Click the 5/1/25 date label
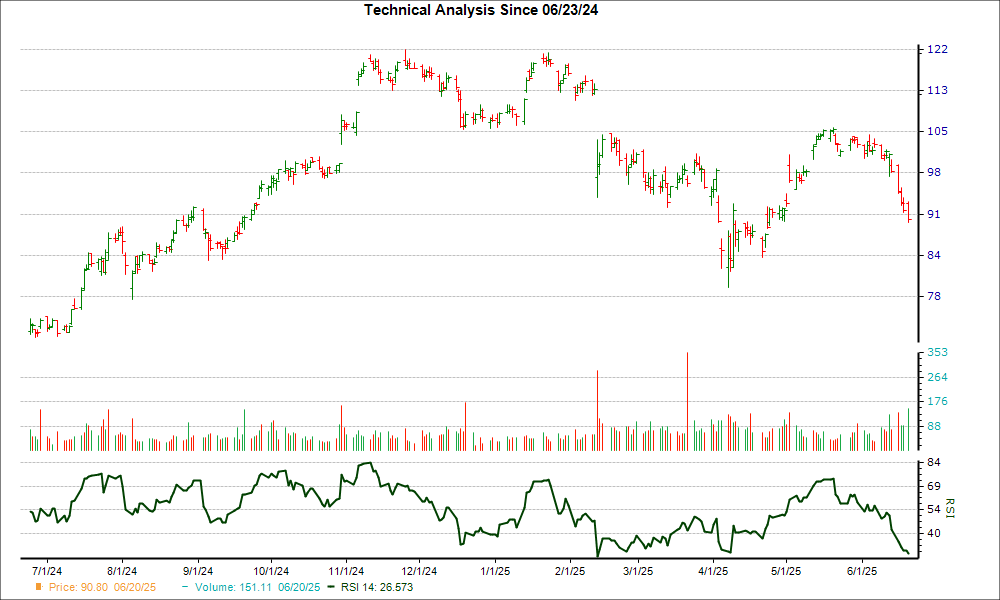 pos(786,571)
